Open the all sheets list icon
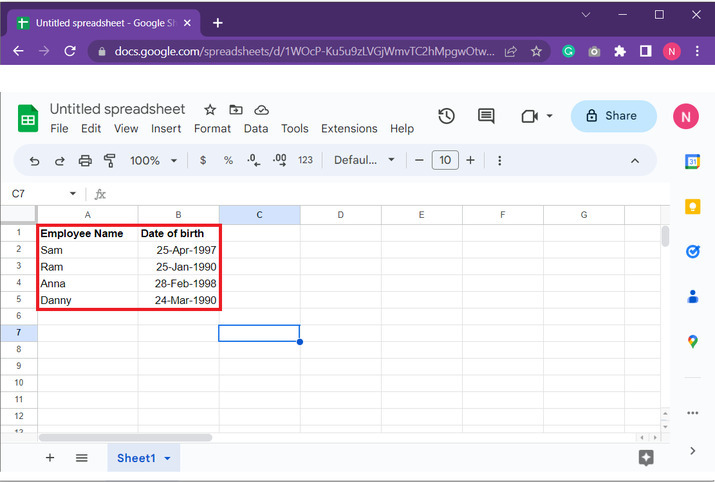The height and width of the screenshot is (482, 715). 82,458
